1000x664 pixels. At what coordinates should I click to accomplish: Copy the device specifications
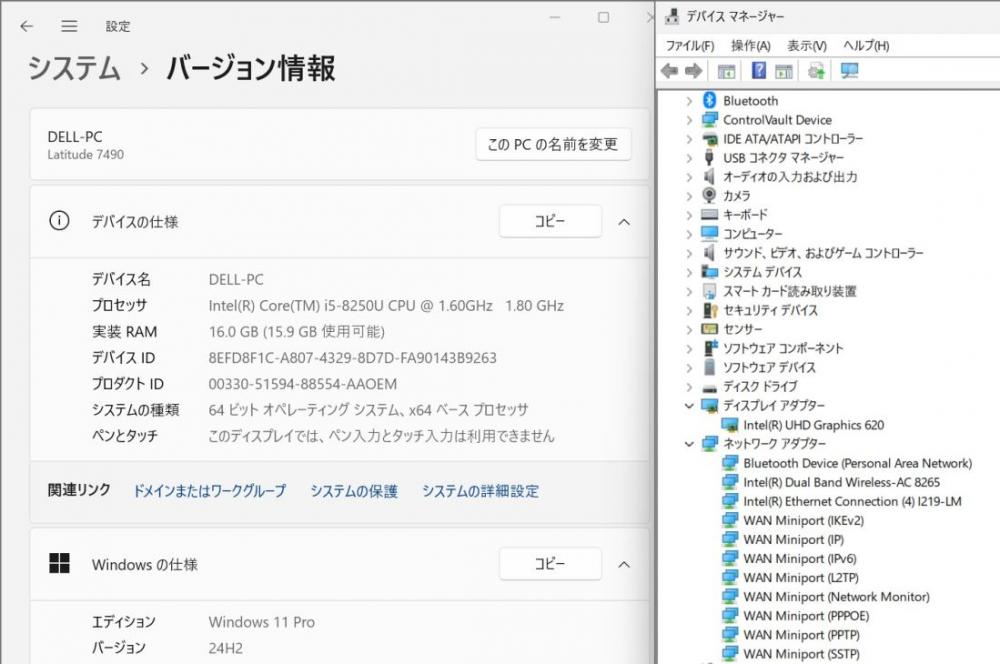pyautogui.click(x=550, y=221)
